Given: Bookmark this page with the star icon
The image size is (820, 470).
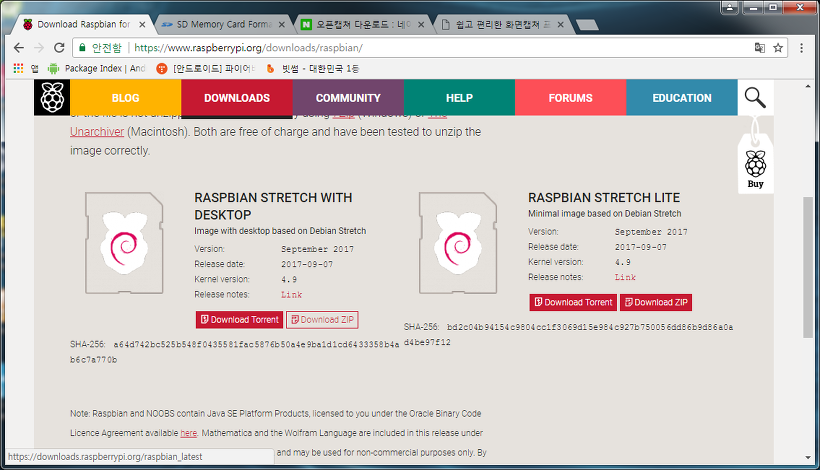Looking at the screenshot, I should pos(778,48).
